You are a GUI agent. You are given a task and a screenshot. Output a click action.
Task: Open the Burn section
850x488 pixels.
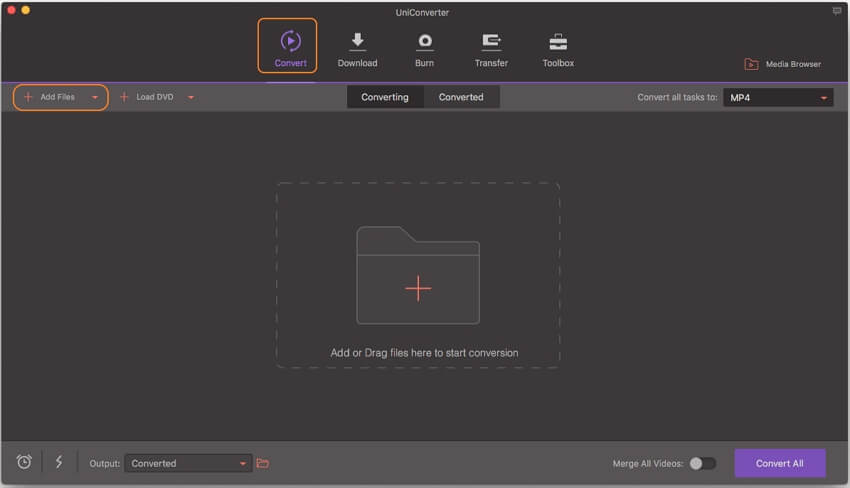point(424,49)
